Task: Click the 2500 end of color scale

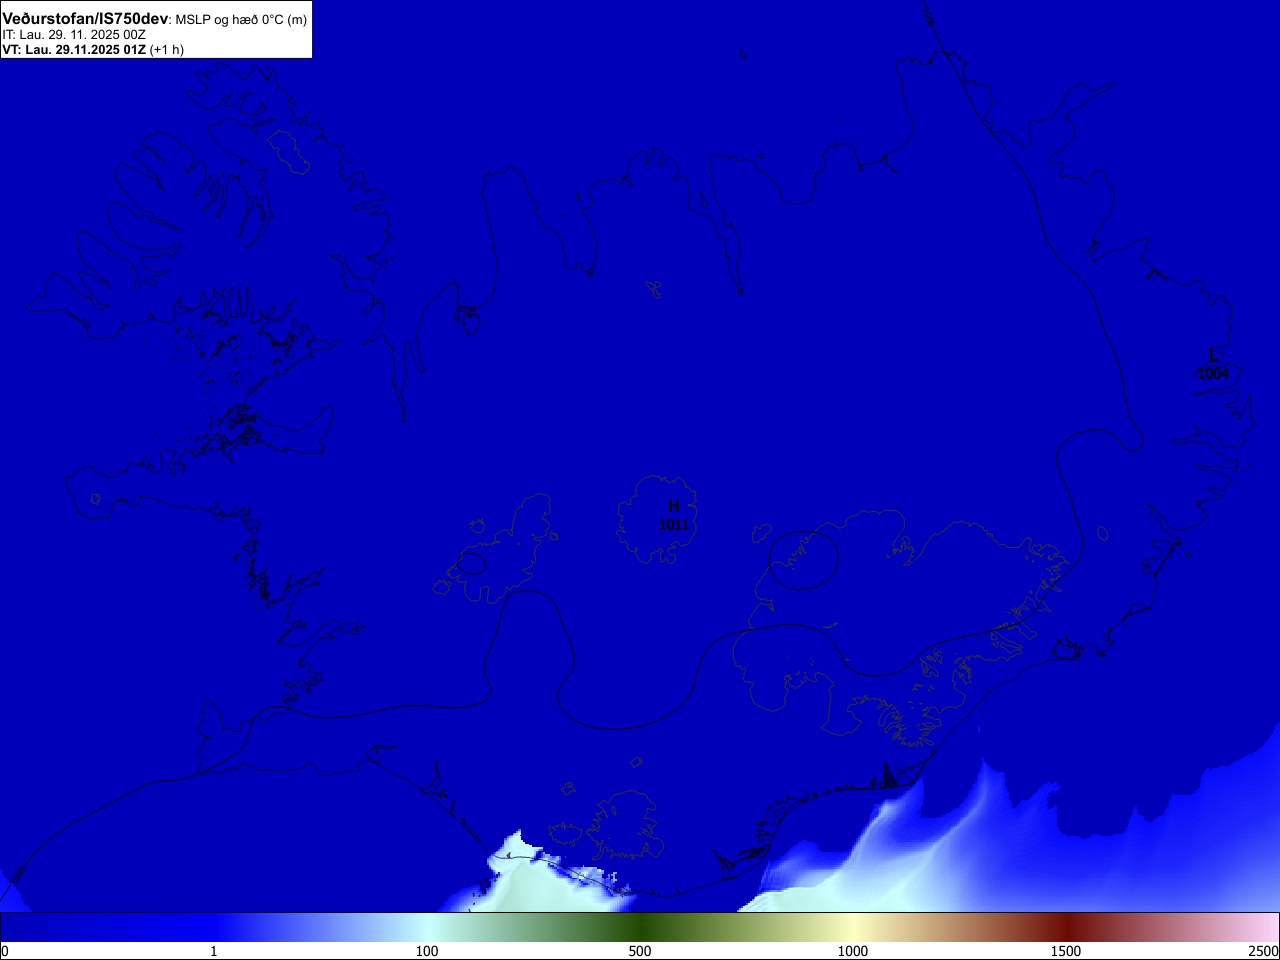Action: (1263, 951)
